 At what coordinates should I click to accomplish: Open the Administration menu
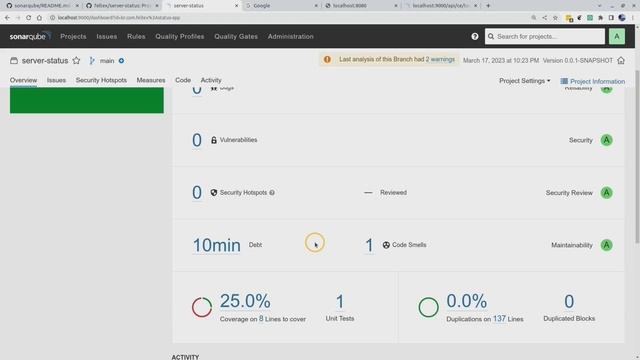291,36
